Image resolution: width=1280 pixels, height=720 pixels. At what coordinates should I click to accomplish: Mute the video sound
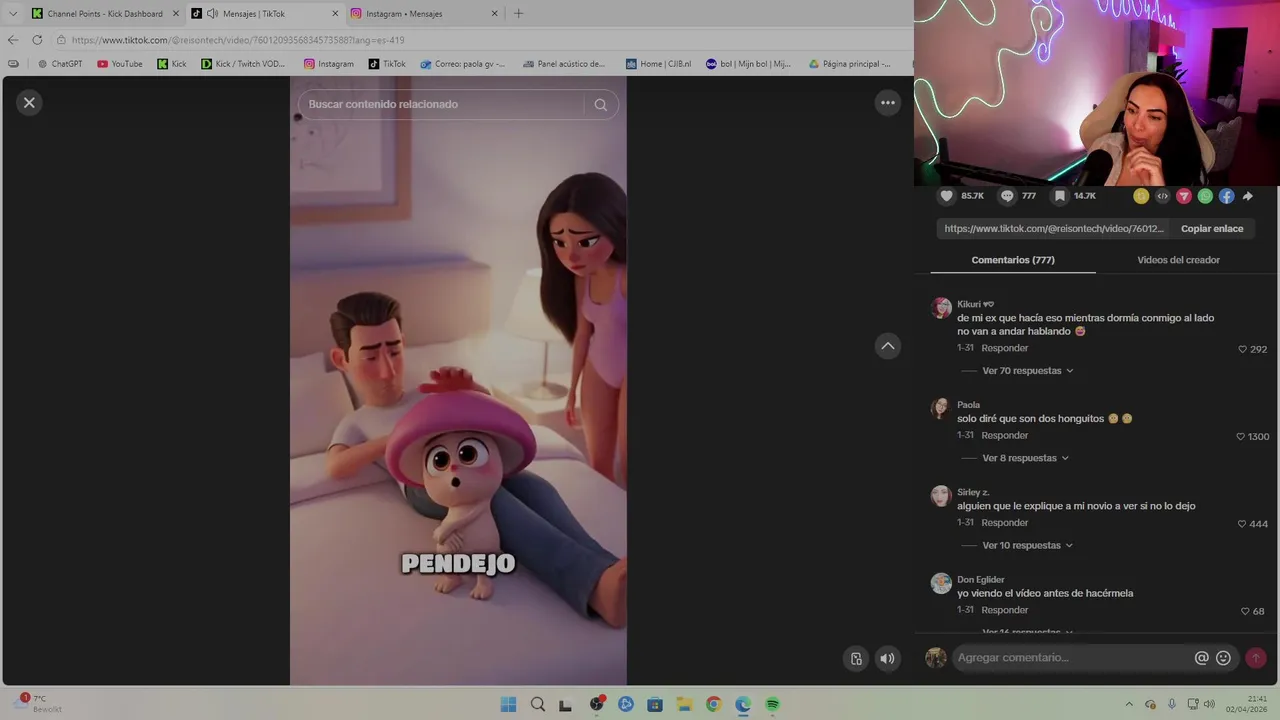pos(887,658)
